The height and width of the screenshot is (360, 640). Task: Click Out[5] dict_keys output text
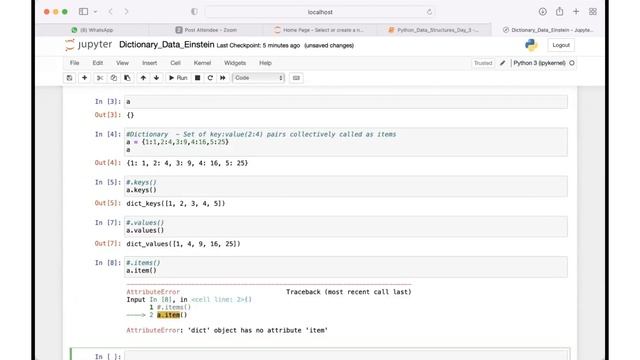tap(176, 203)
